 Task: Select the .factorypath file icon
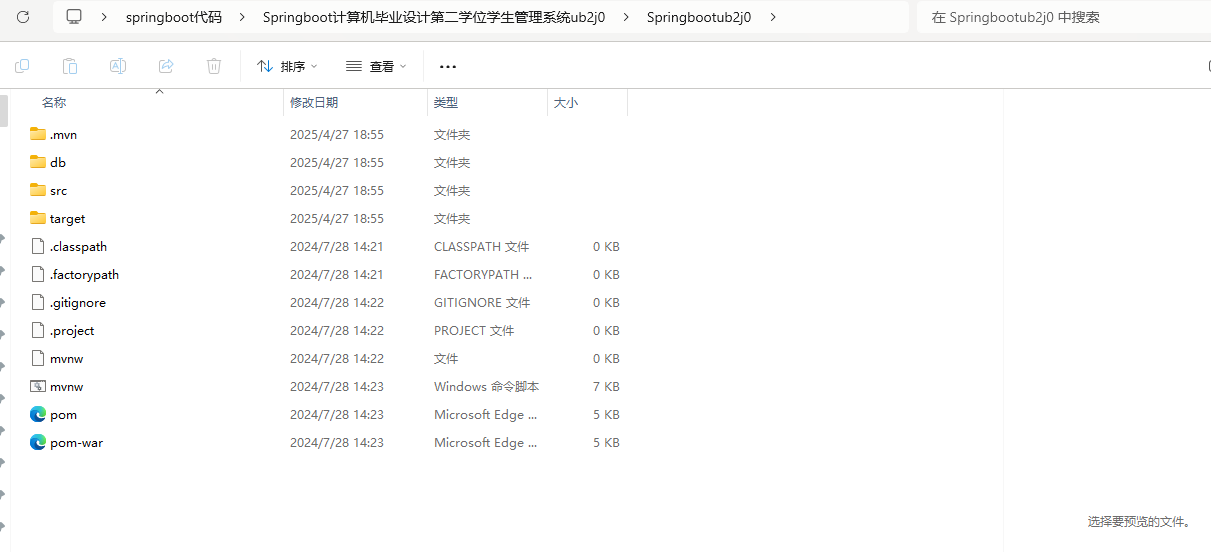pos(38,274)
